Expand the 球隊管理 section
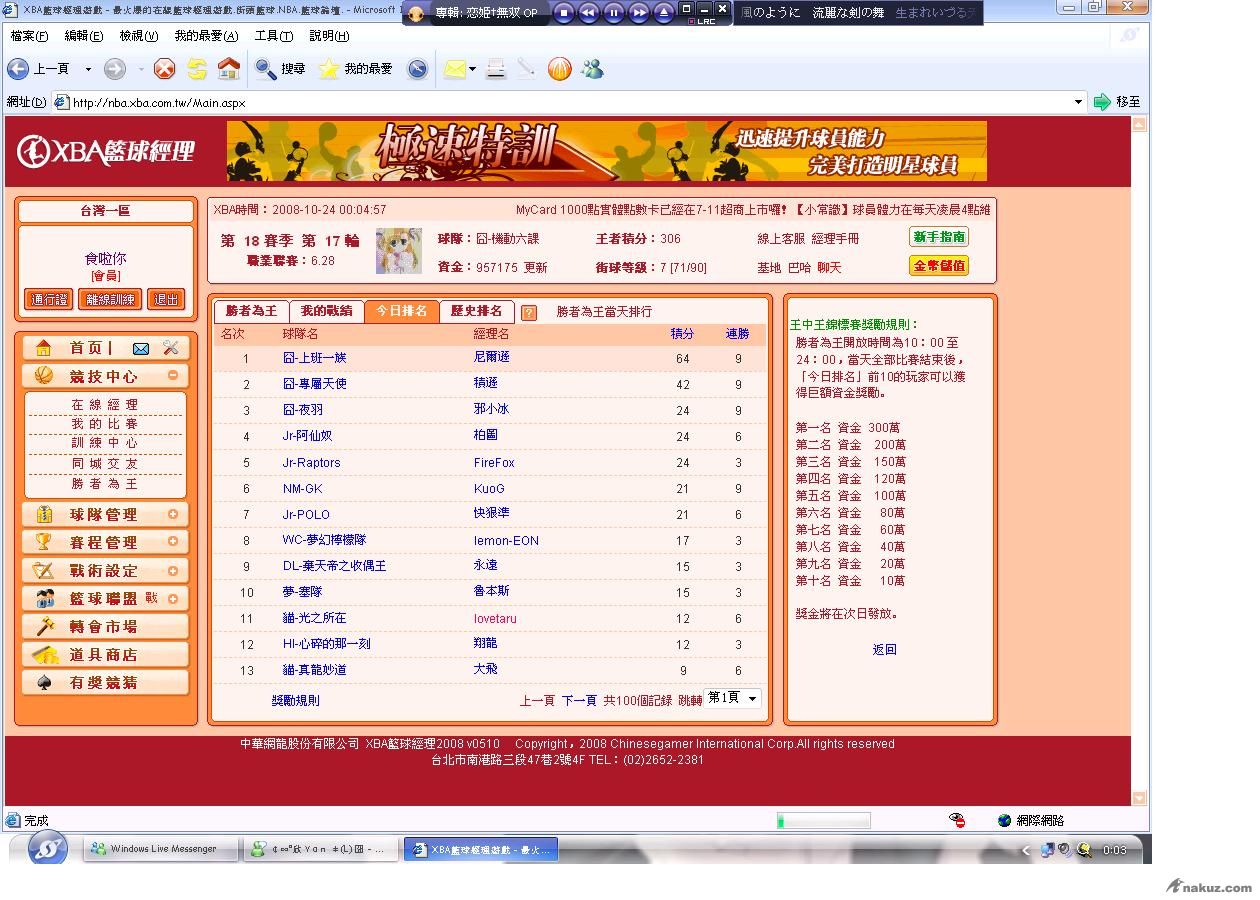The height and width of the screenshot is (900, 1260). [x=173, y=514]
